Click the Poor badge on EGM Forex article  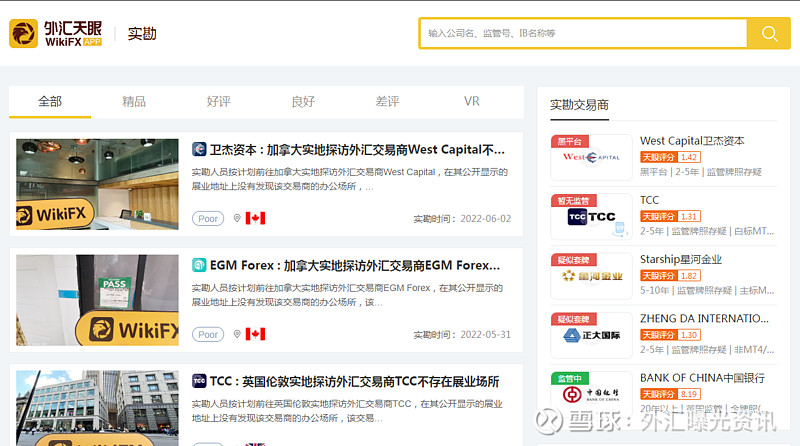point(208,334)
